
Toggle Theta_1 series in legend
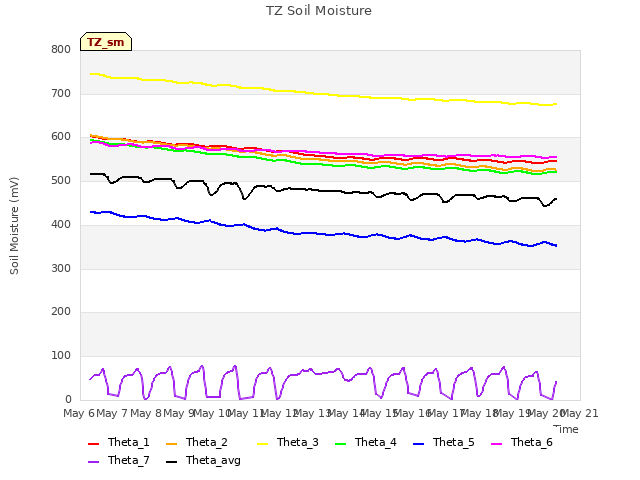click(x=119, y=442)
